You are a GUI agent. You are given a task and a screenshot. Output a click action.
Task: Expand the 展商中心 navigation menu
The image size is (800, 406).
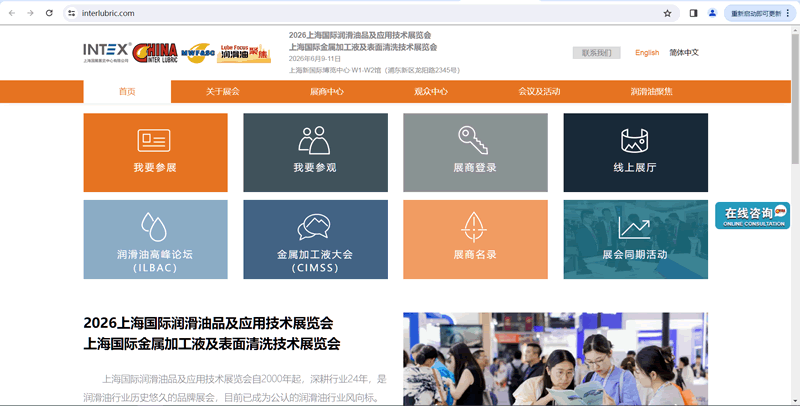(327, 91)
